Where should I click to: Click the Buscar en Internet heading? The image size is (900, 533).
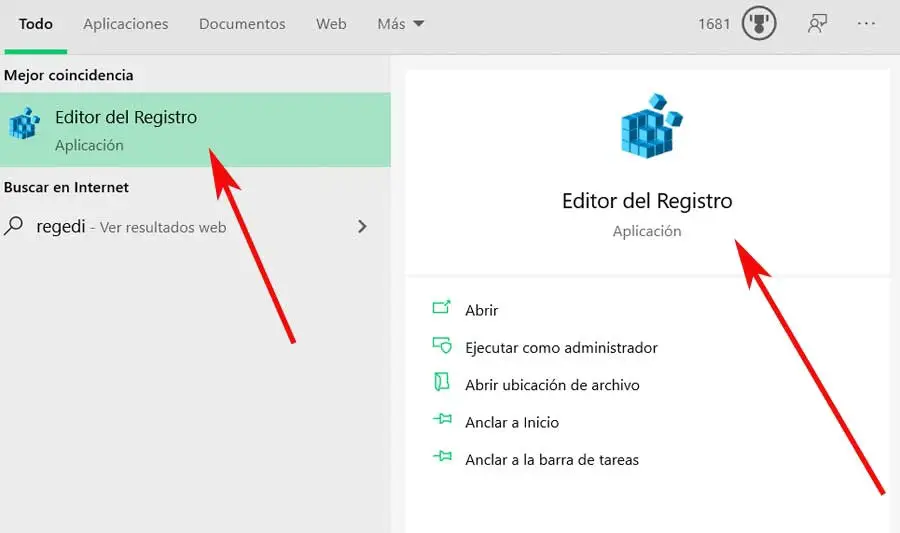click(66, 187)
